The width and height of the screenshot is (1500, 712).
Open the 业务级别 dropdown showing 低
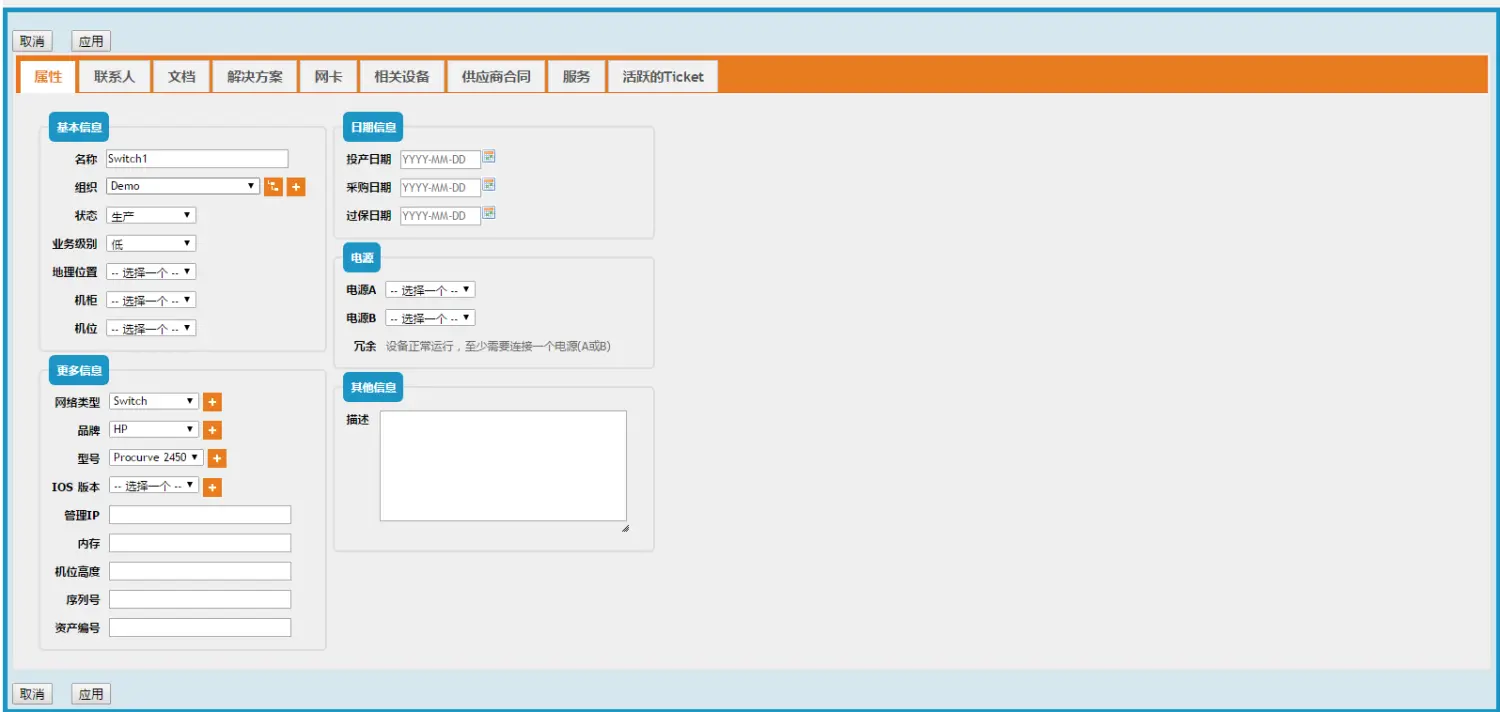pyautogui.click(x=151, y=243)
